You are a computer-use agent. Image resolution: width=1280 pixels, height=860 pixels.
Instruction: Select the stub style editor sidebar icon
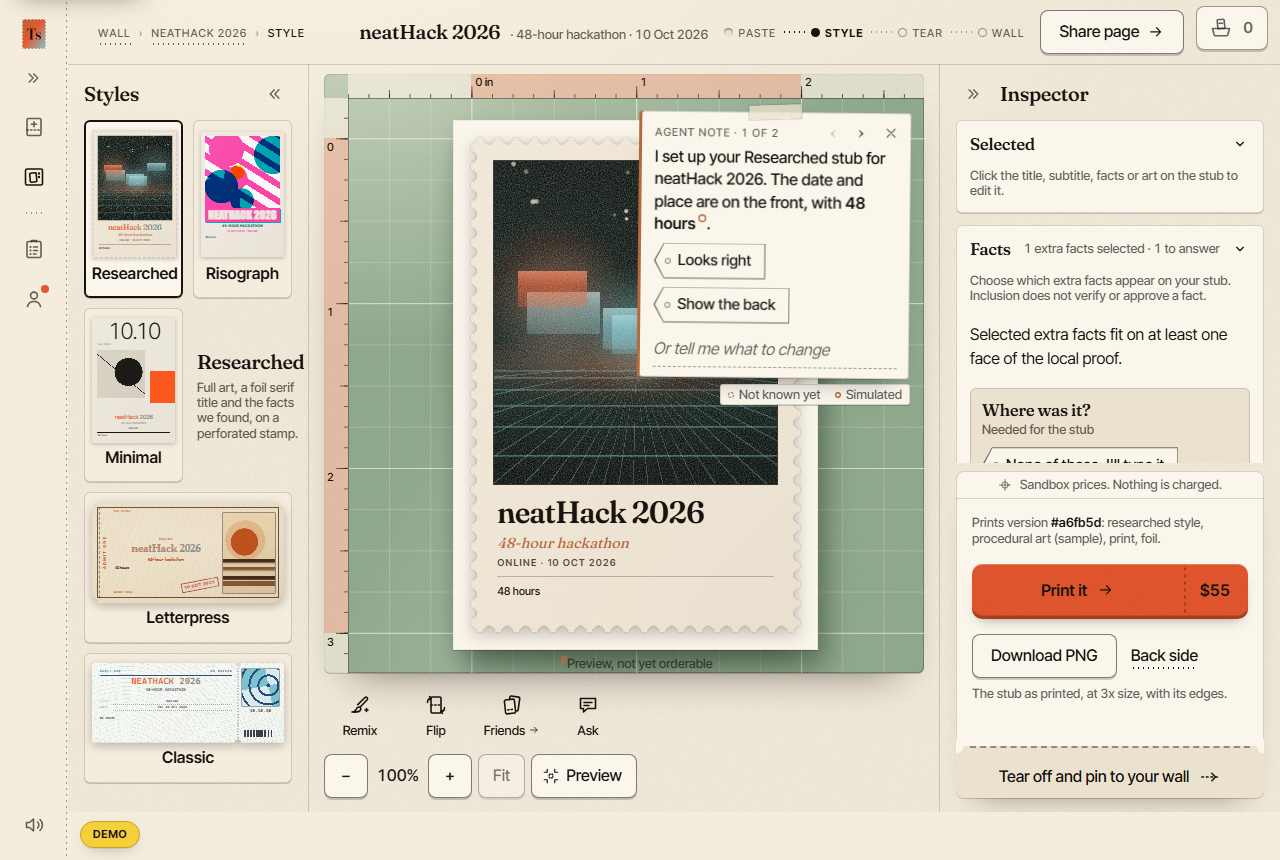34,177
